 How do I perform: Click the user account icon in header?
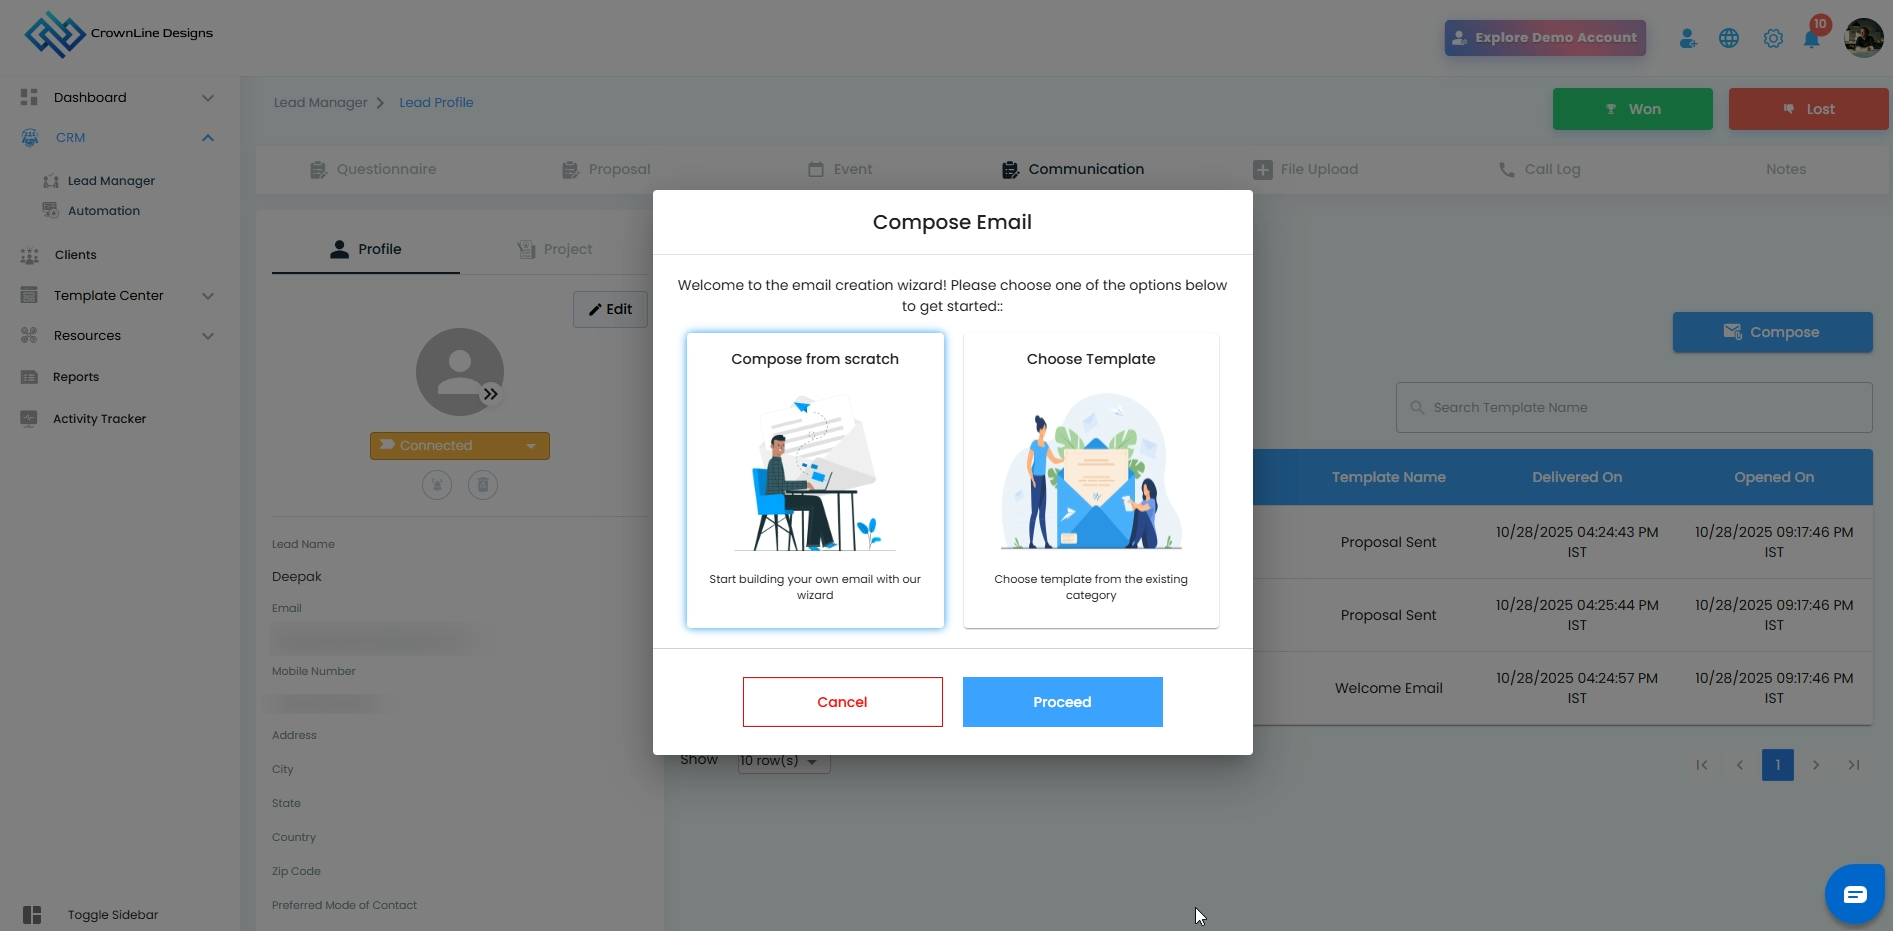1688,38
